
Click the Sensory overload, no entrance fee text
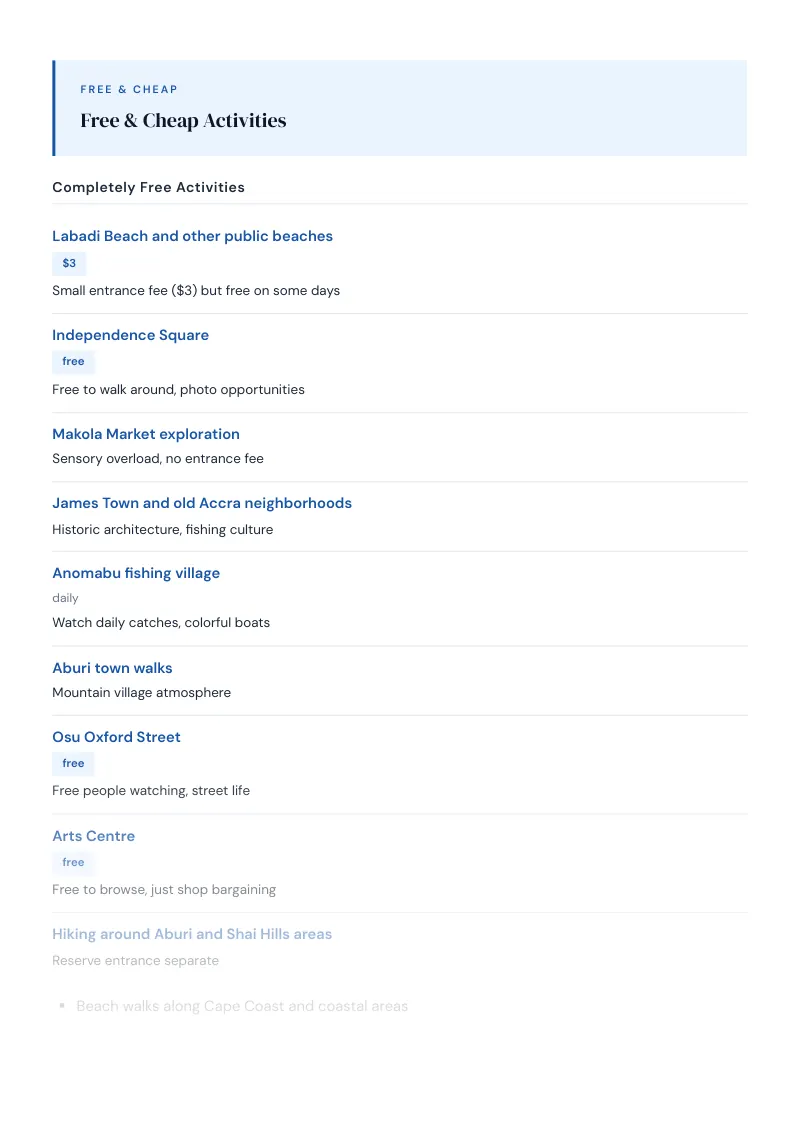click(157, 458)
